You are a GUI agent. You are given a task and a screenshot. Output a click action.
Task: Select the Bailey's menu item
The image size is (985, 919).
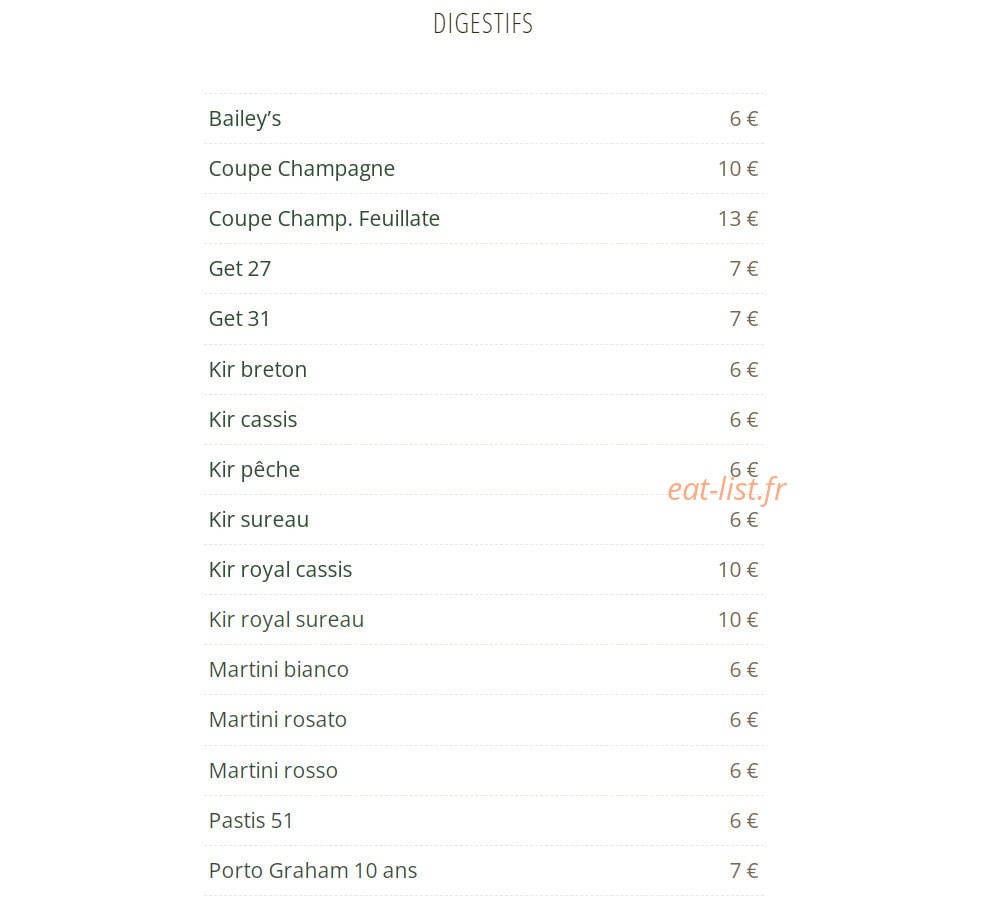[484, 119]
